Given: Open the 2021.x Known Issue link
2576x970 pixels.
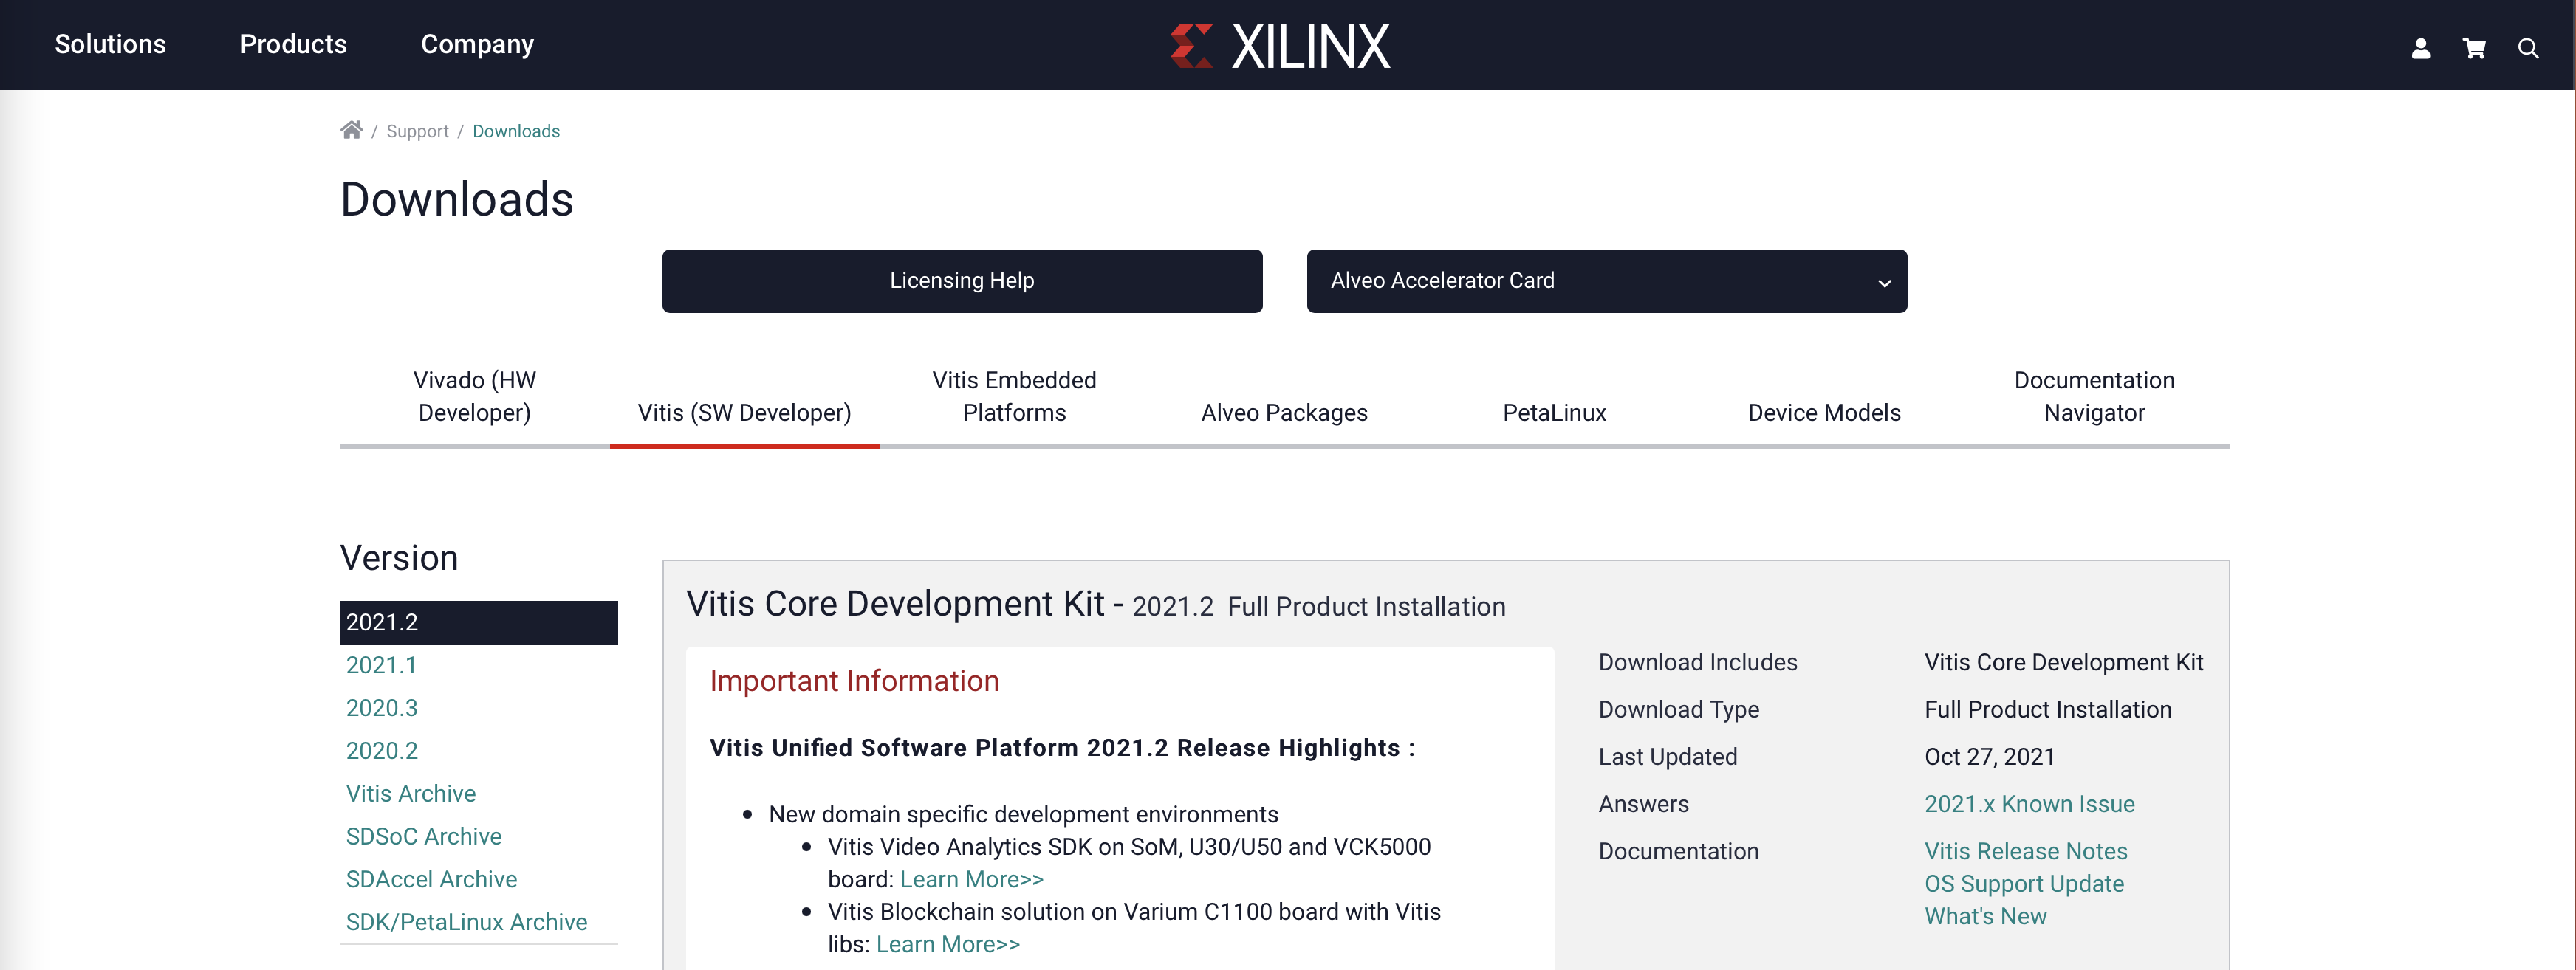Looking at the screenshot, I should tap(2029, 804).
